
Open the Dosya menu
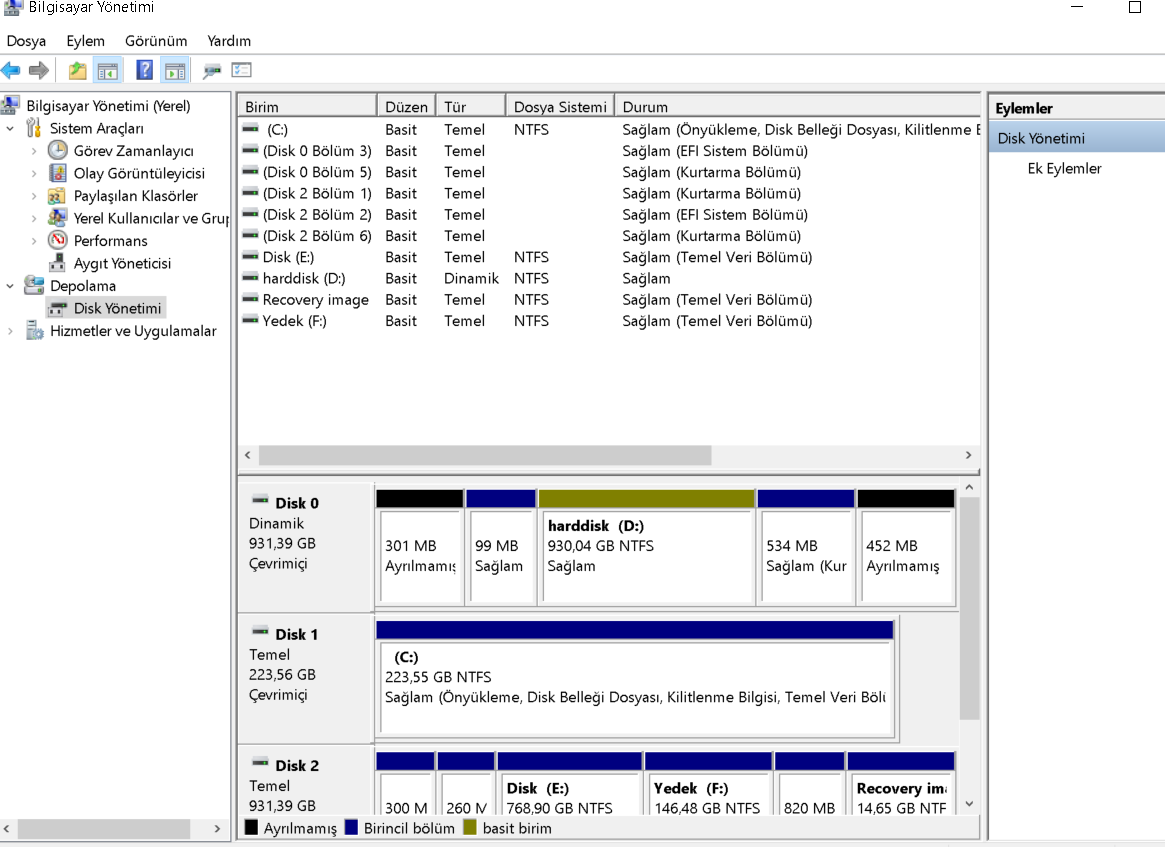click(26, 41)
